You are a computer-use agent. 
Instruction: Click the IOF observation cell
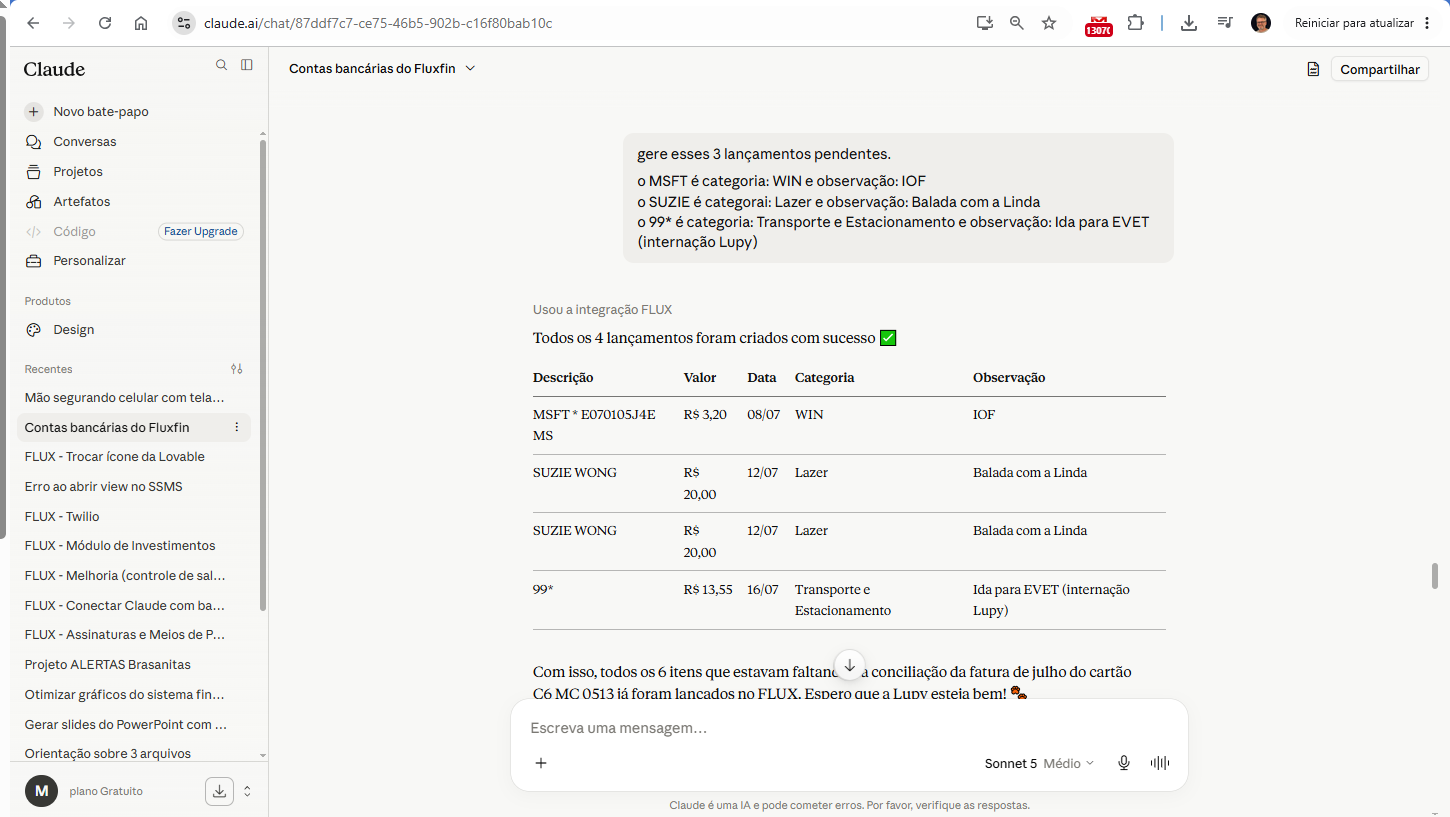click(x=984, y=415)
